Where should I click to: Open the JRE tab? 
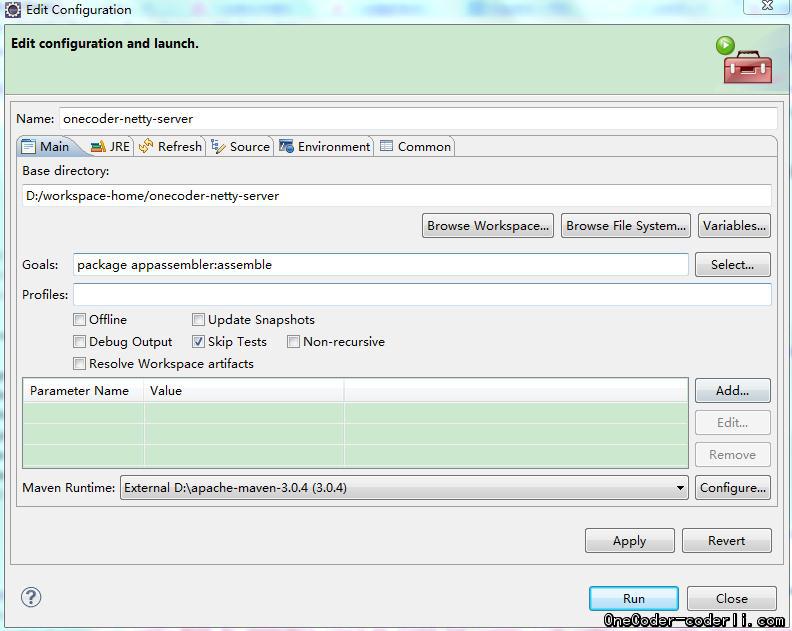click(x=110, y=146)
